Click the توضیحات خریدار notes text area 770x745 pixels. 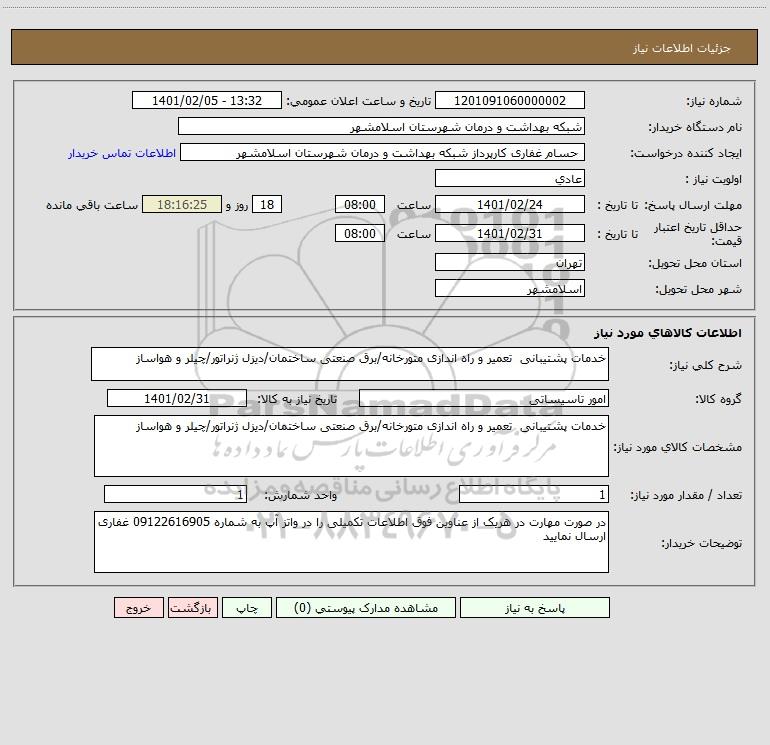point(351,542)
